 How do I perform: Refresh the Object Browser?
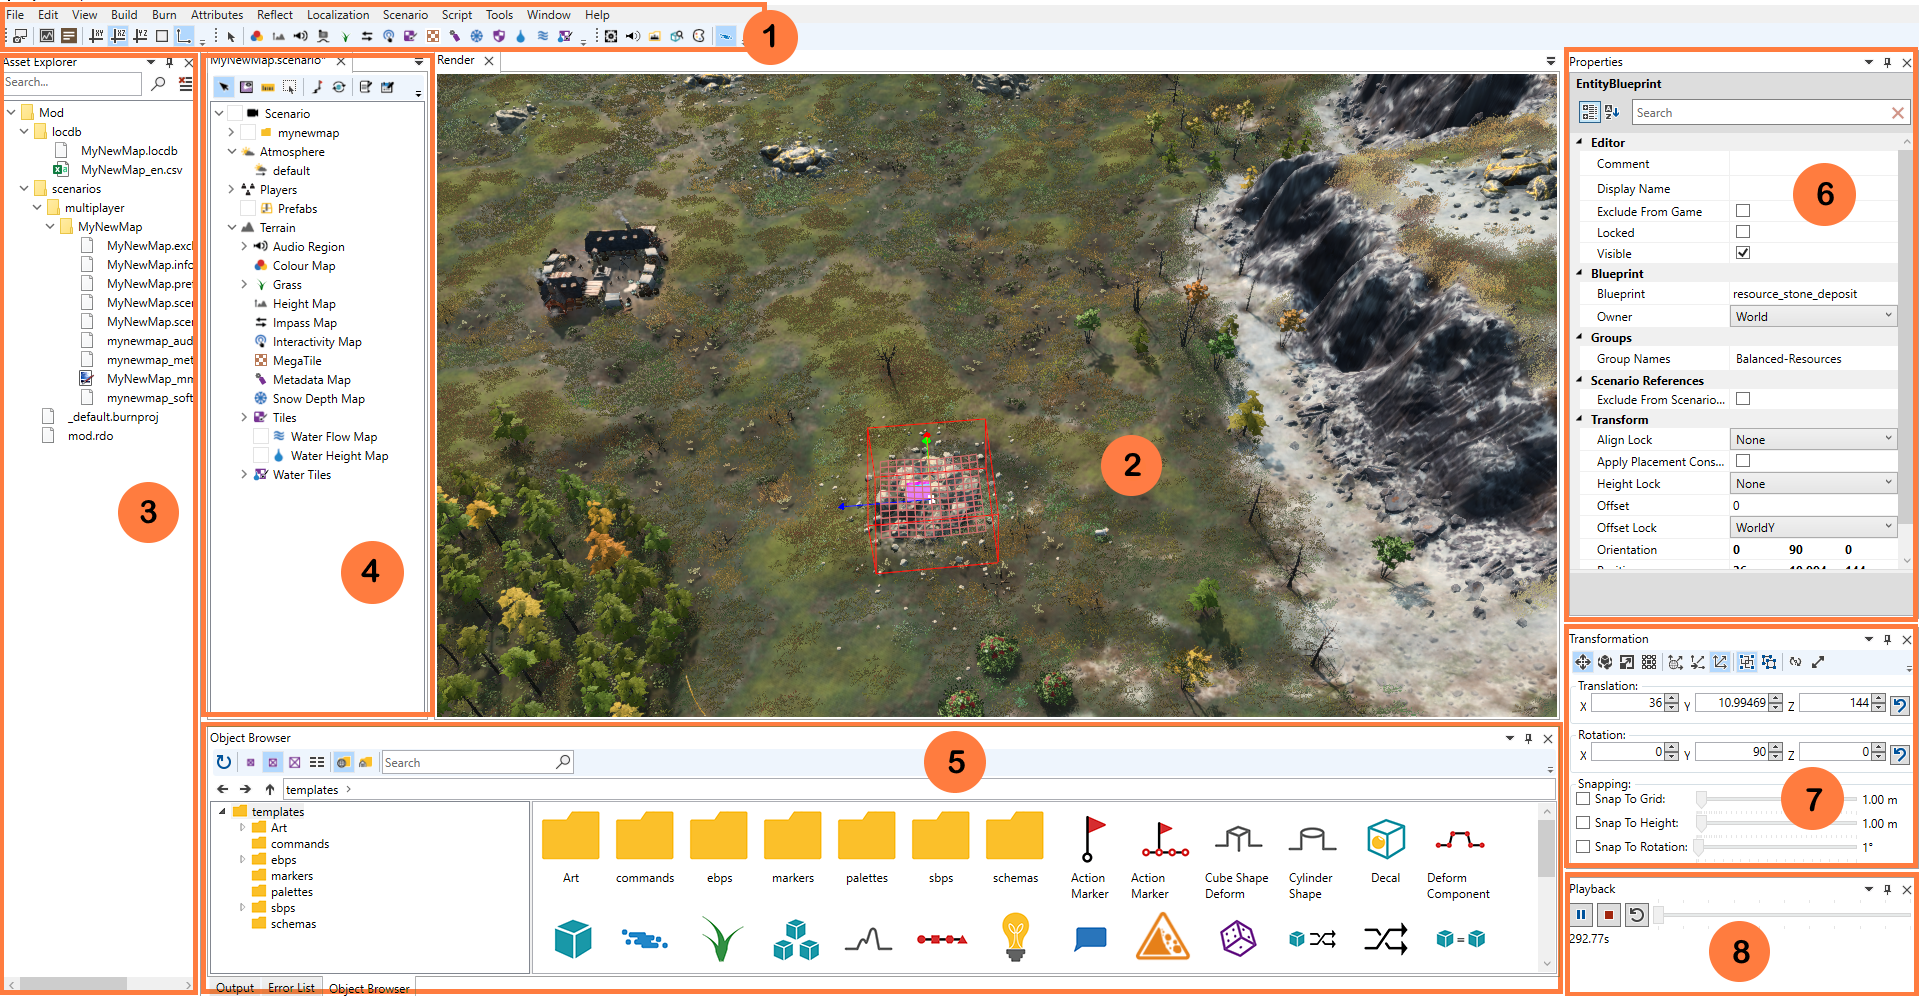click(223, 762)
